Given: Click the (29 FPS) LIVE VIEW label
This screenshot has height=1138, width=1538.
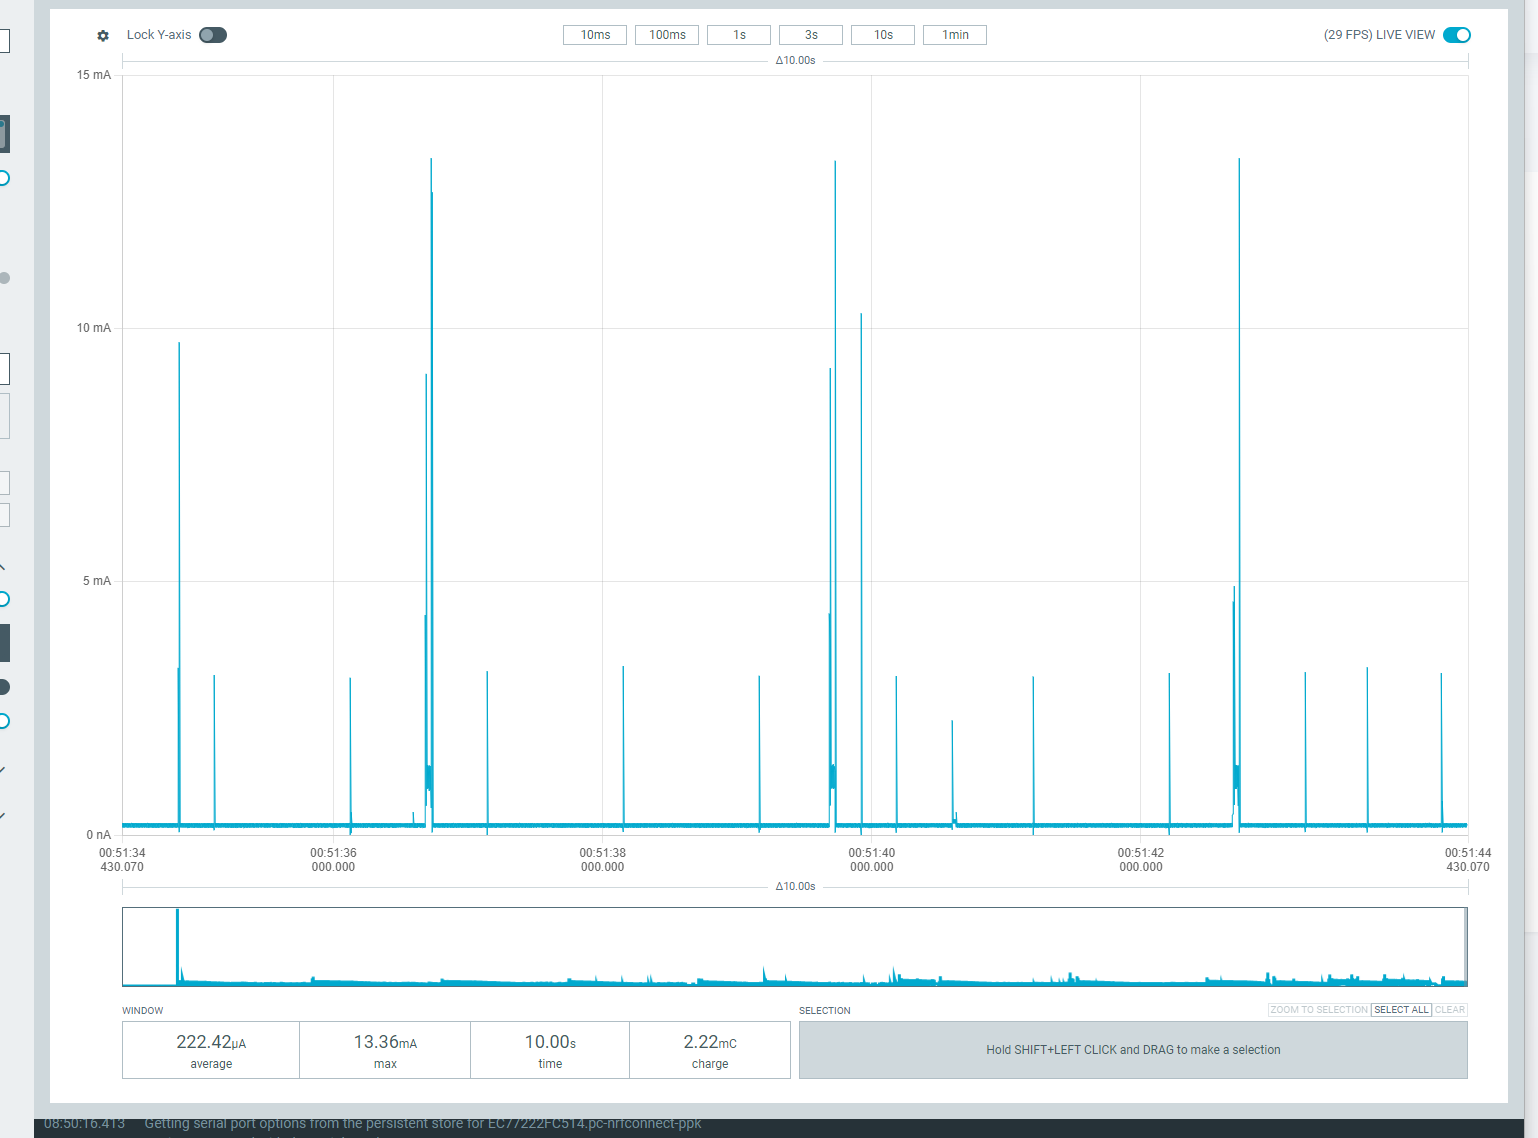Looking at the screenshot, I should point(1379,35).
